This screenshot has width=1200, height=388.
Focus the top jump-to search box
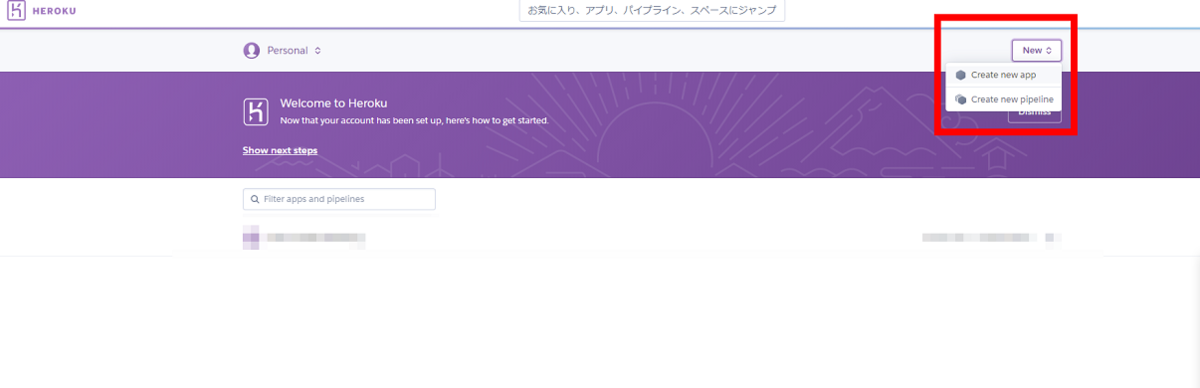click(652, 10)
